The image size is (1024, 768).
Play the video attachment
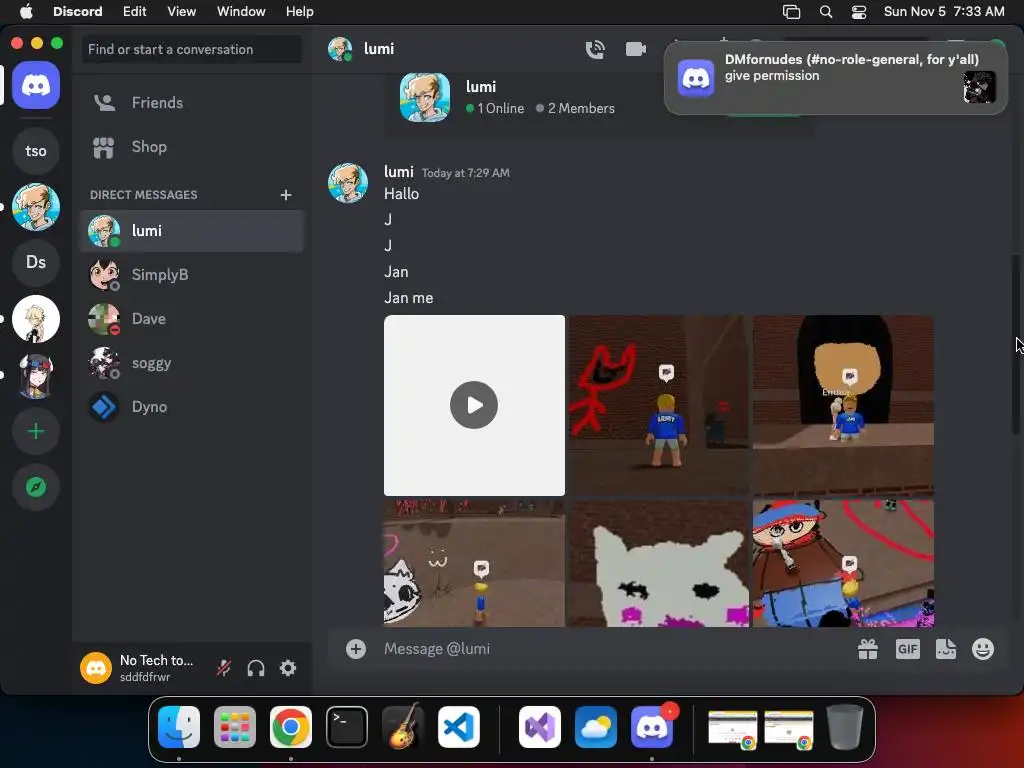[474, 405]
